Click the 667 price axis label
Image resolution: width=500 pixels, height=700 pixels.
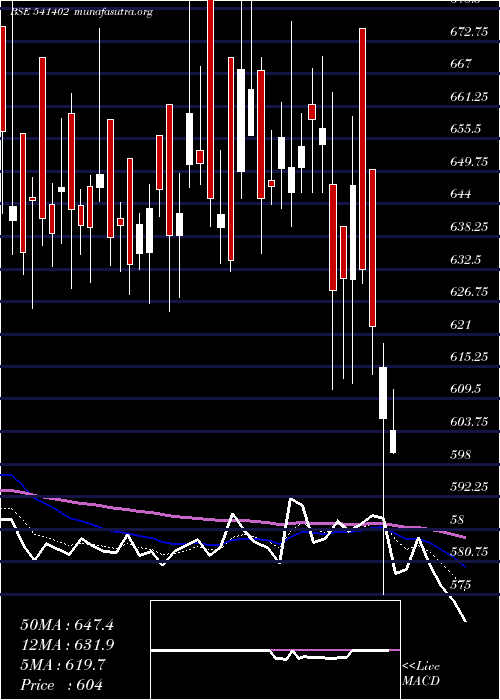tap(461, 64)
